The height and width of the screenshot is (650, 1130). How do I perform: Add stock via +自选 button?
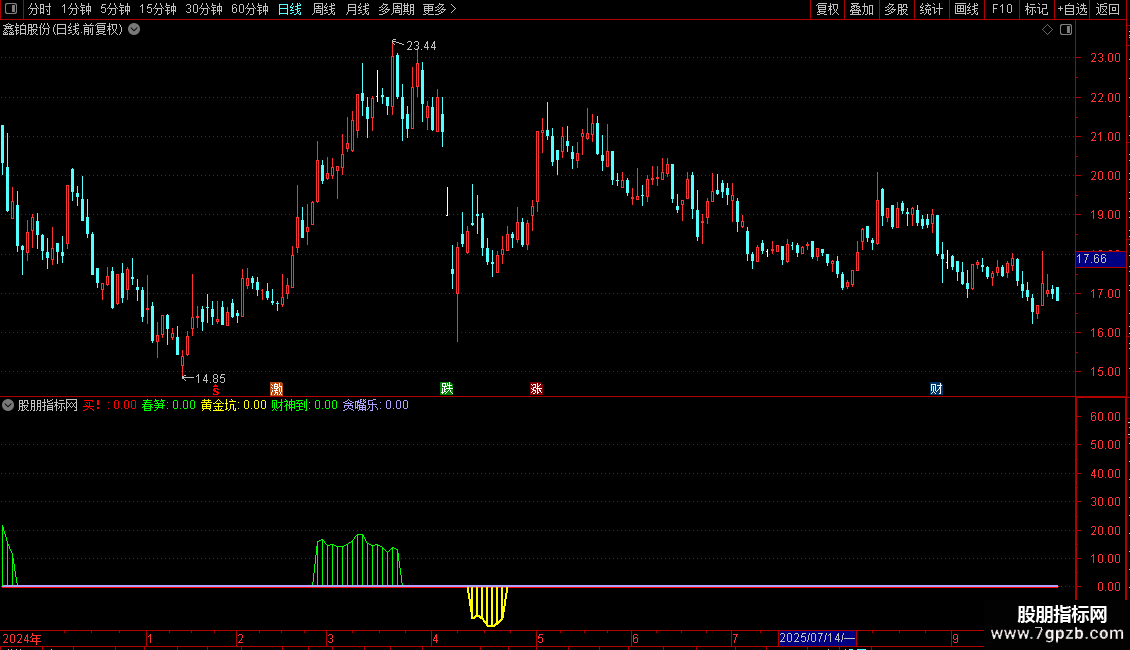click(1072, 9)
